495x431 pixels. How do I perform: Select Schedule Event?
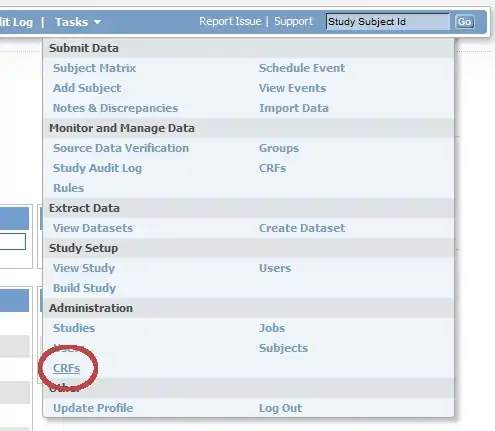tap(302, 68)
